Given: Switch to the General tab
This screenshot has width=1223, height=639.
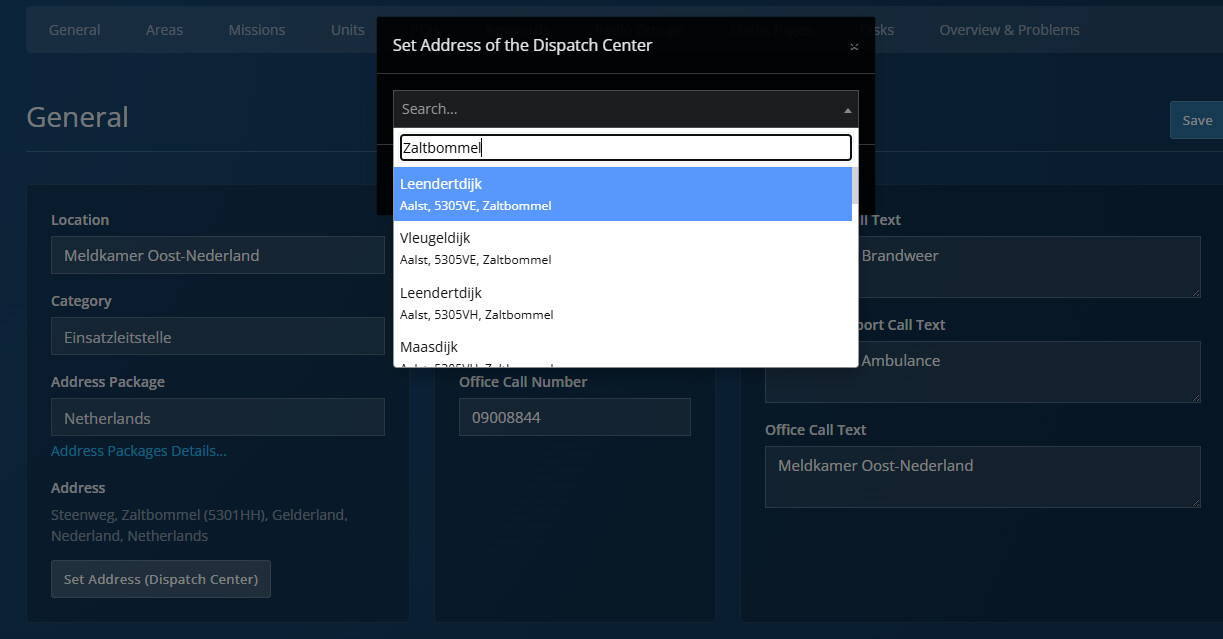Looking at the screenshot, I should pos(75,30).
